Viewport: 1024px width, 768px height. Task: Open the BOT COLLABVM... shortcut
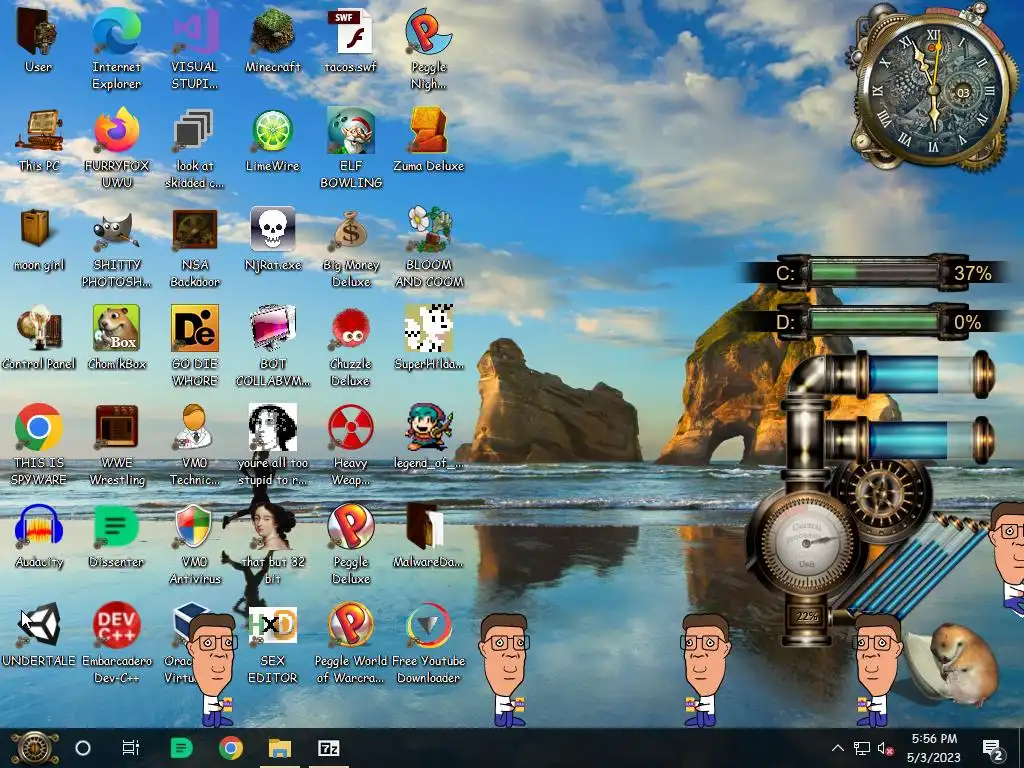click(x=273, y=345)
